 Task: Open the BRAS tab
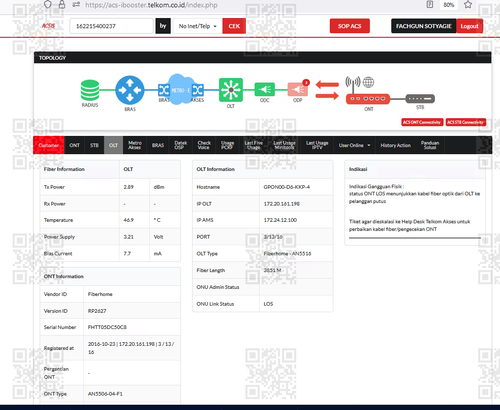point(158,145)
